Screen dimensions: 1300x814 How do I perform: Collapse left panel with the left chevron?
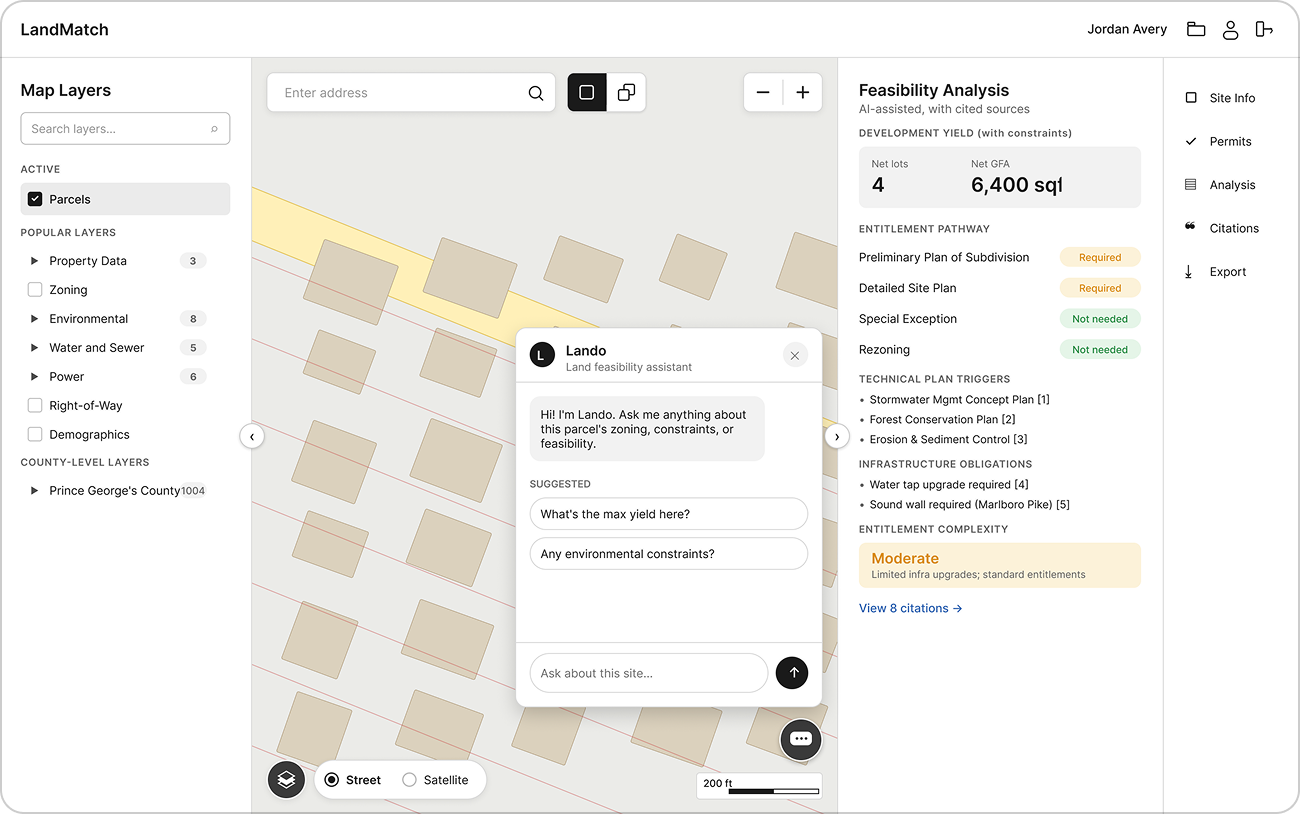point(252,436)
